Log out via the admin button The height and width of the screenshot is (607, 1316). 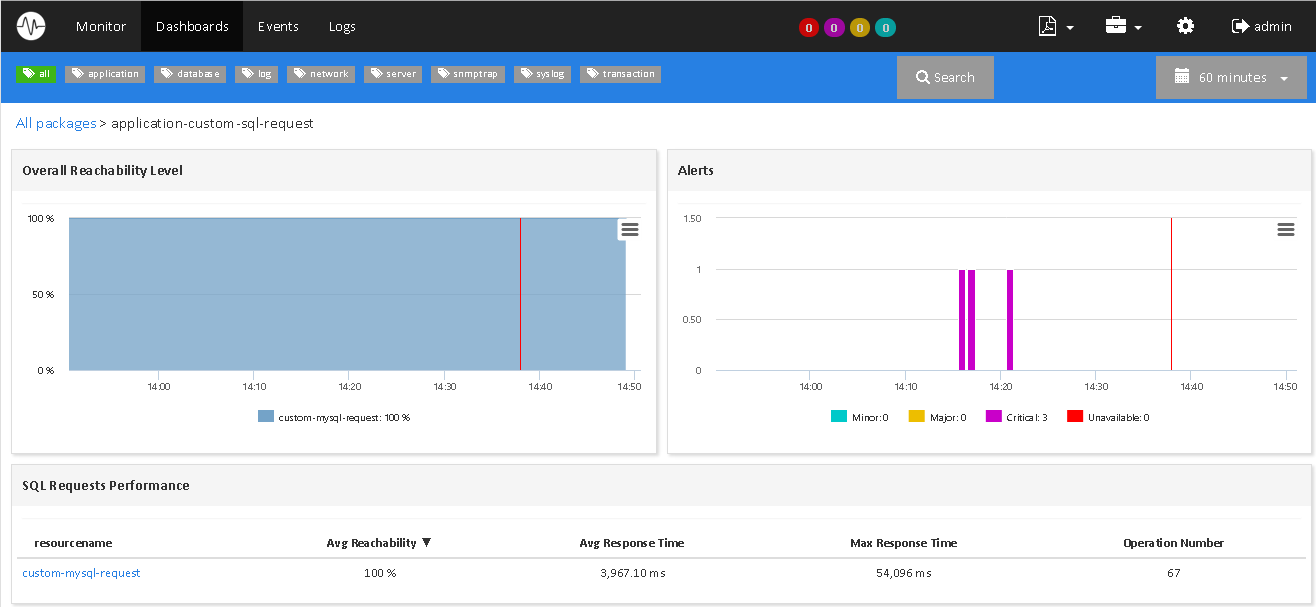[x=1262, y=26]
